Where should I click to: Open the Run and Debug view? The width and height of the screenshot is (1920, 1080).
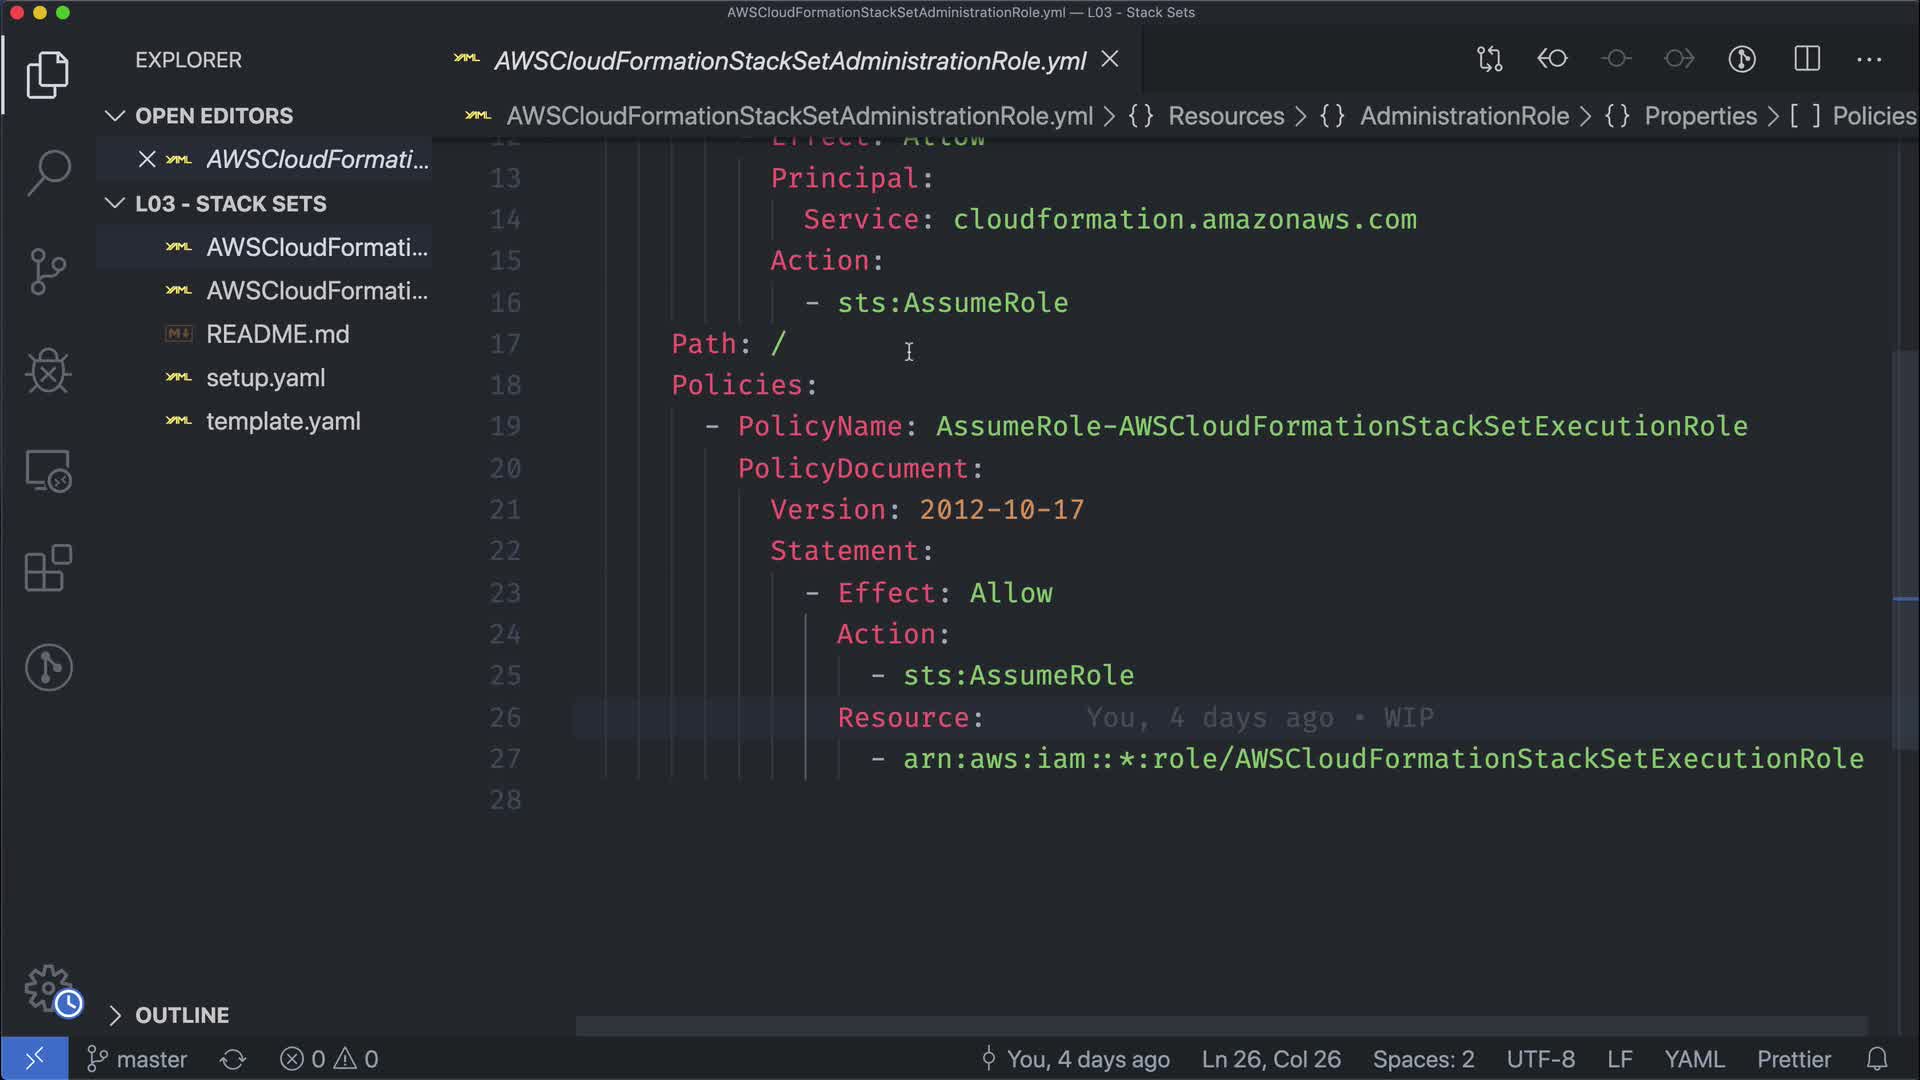pos(48,371)
